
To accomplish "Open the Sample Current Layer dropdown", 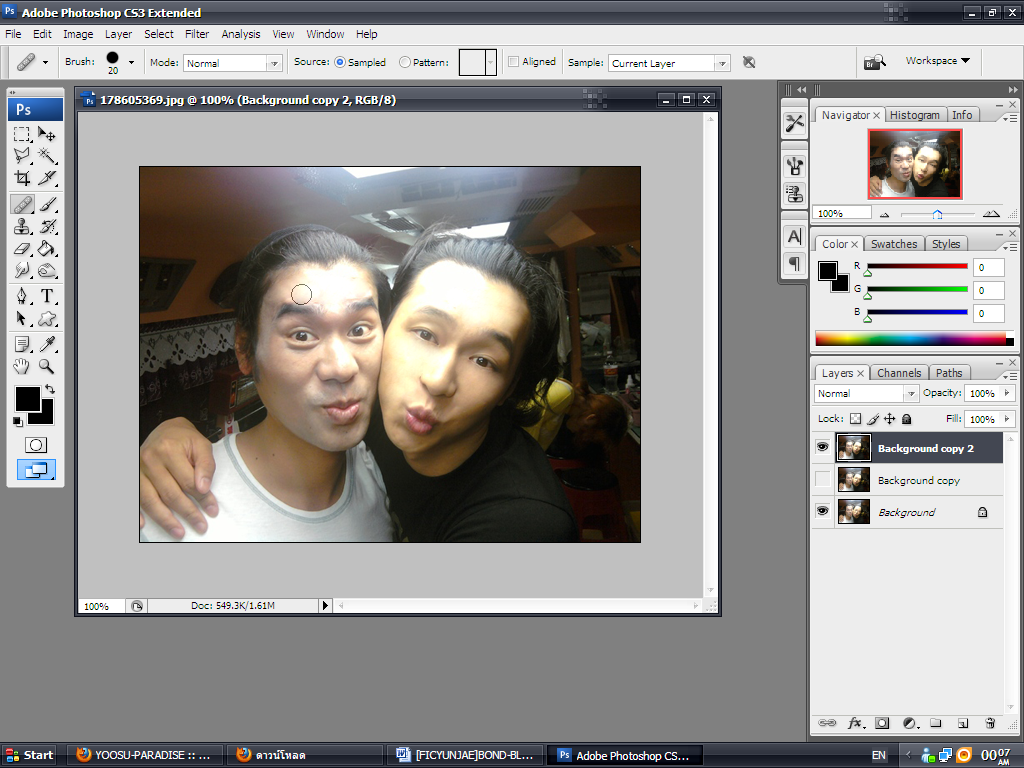I will tap(669, 63).
